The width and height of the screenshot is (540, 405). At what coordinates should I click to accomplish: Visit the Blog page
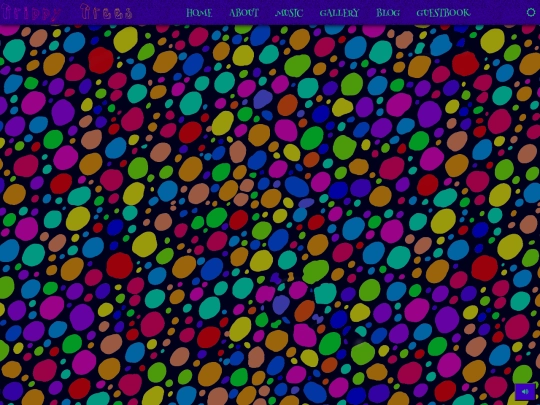point(388,13)
